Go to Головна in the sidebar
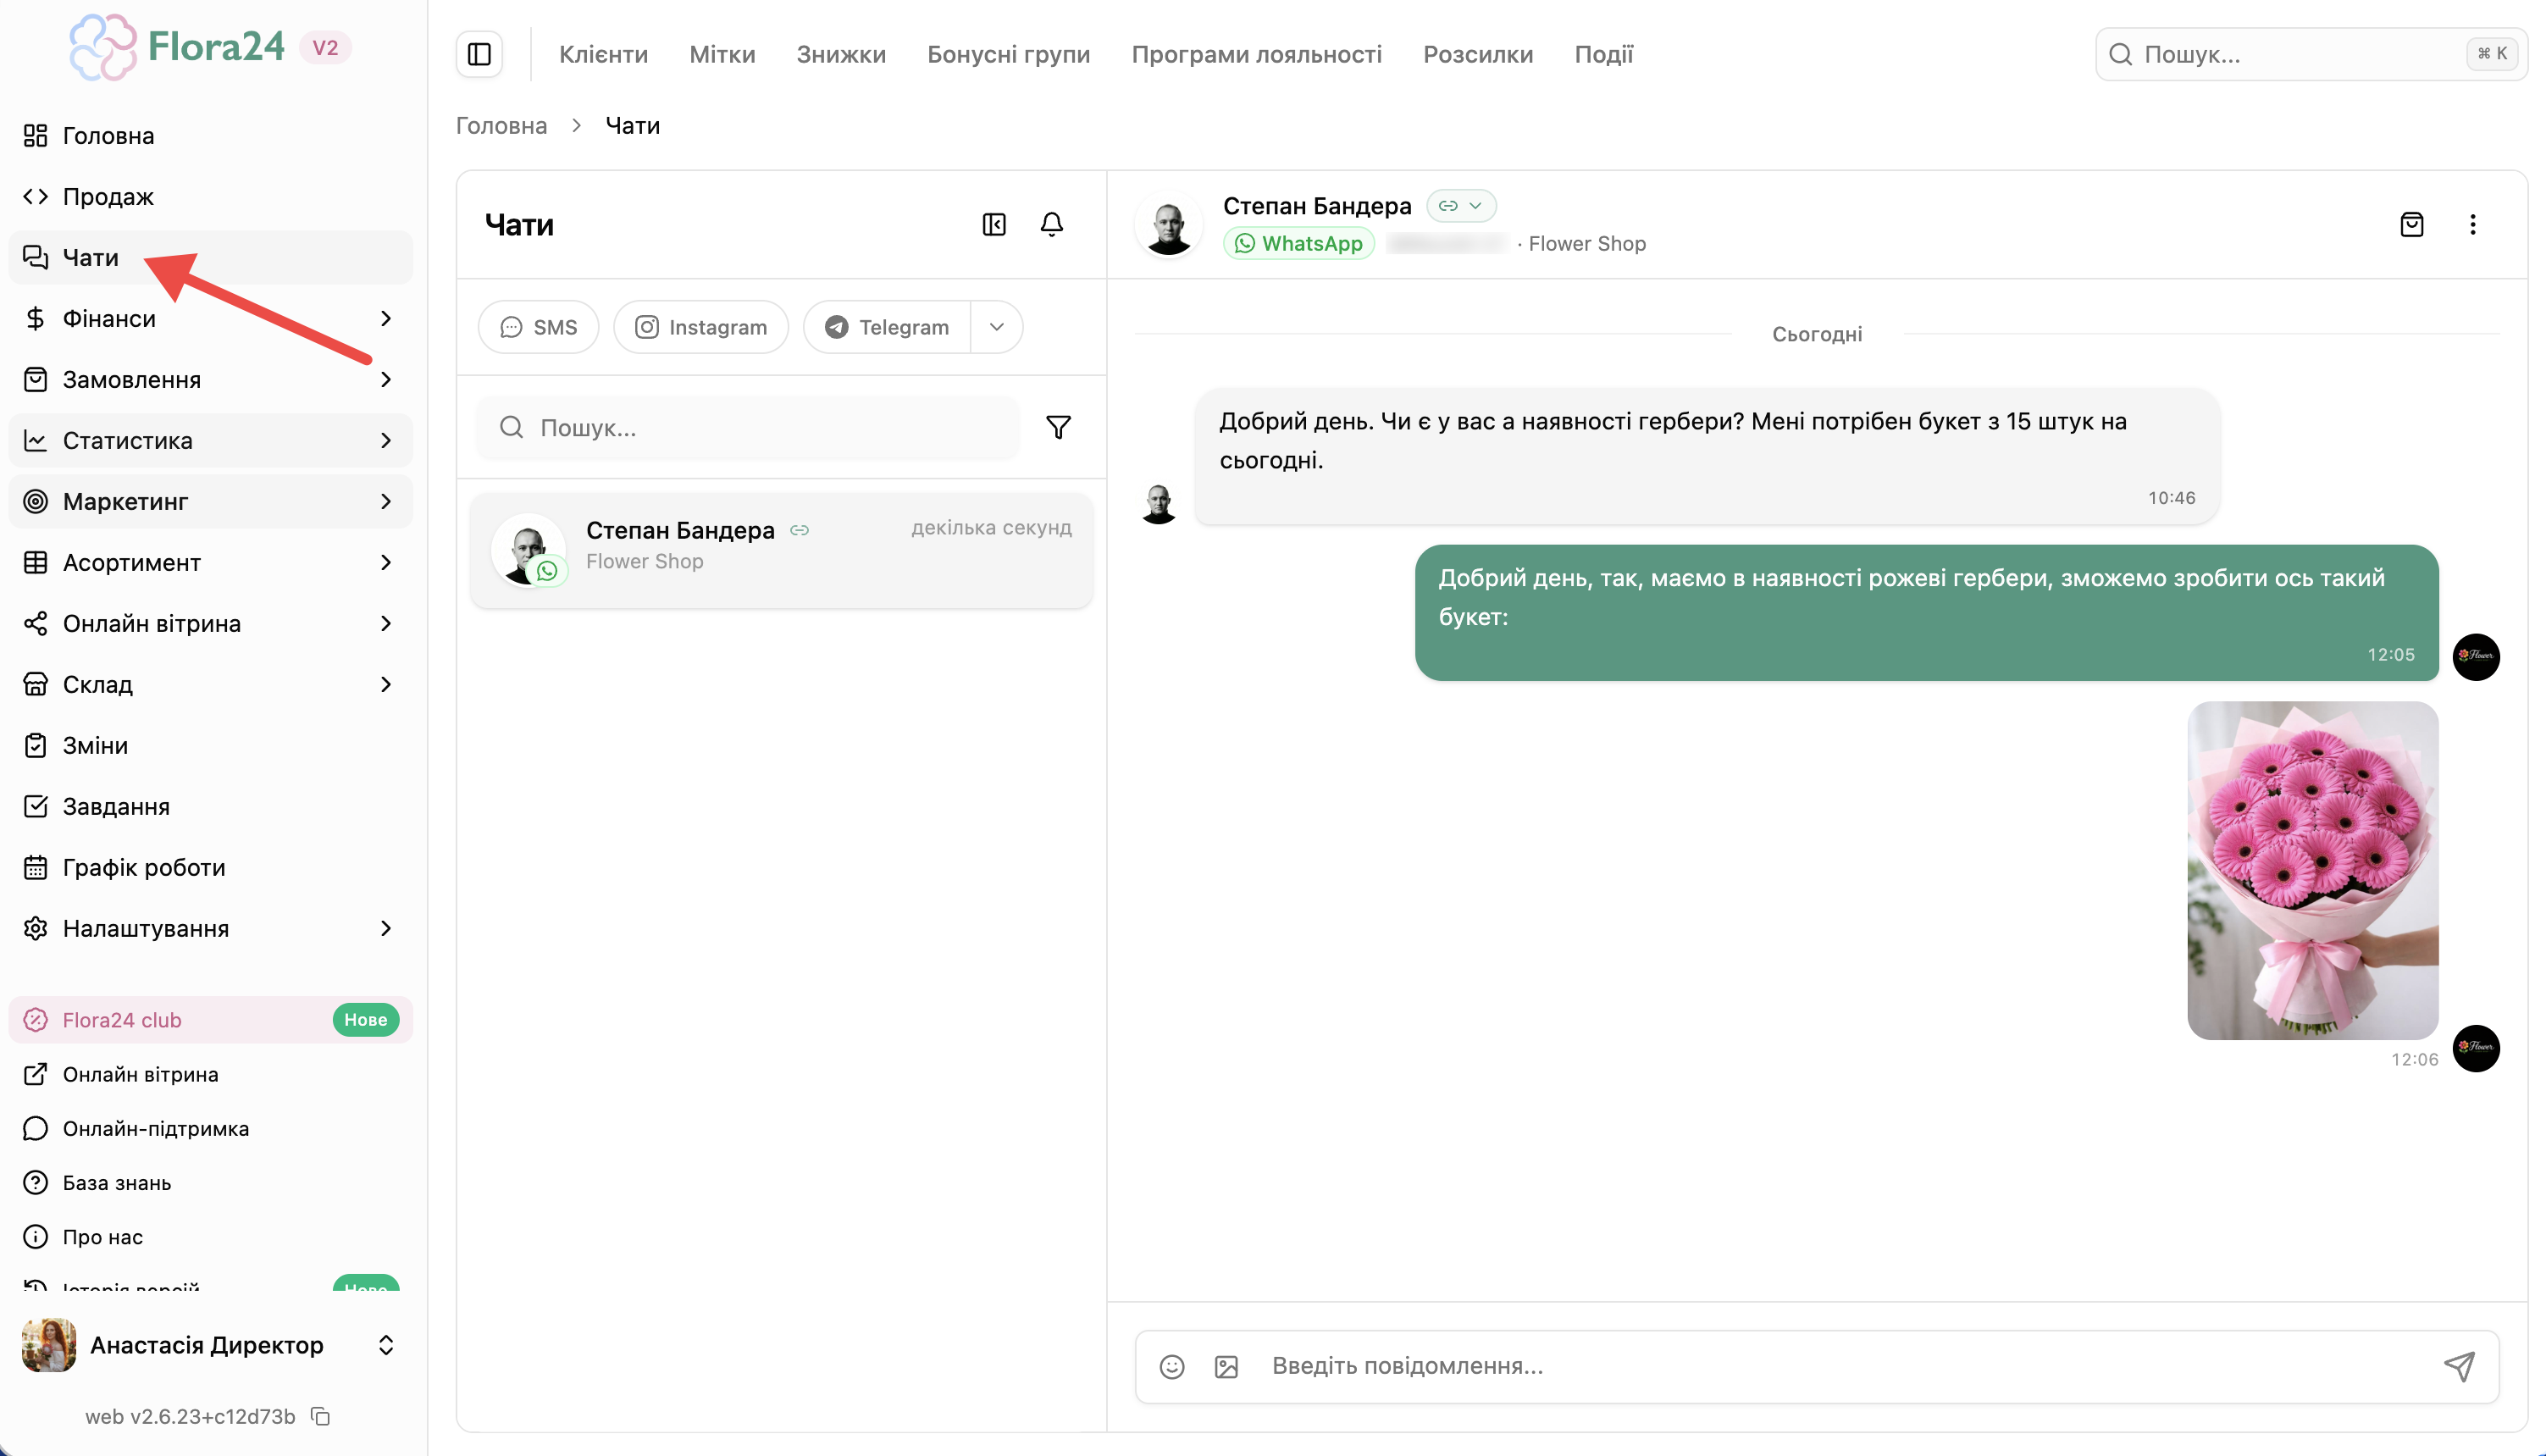The height and width of the screenshot is (1456, 2546). 210,136
